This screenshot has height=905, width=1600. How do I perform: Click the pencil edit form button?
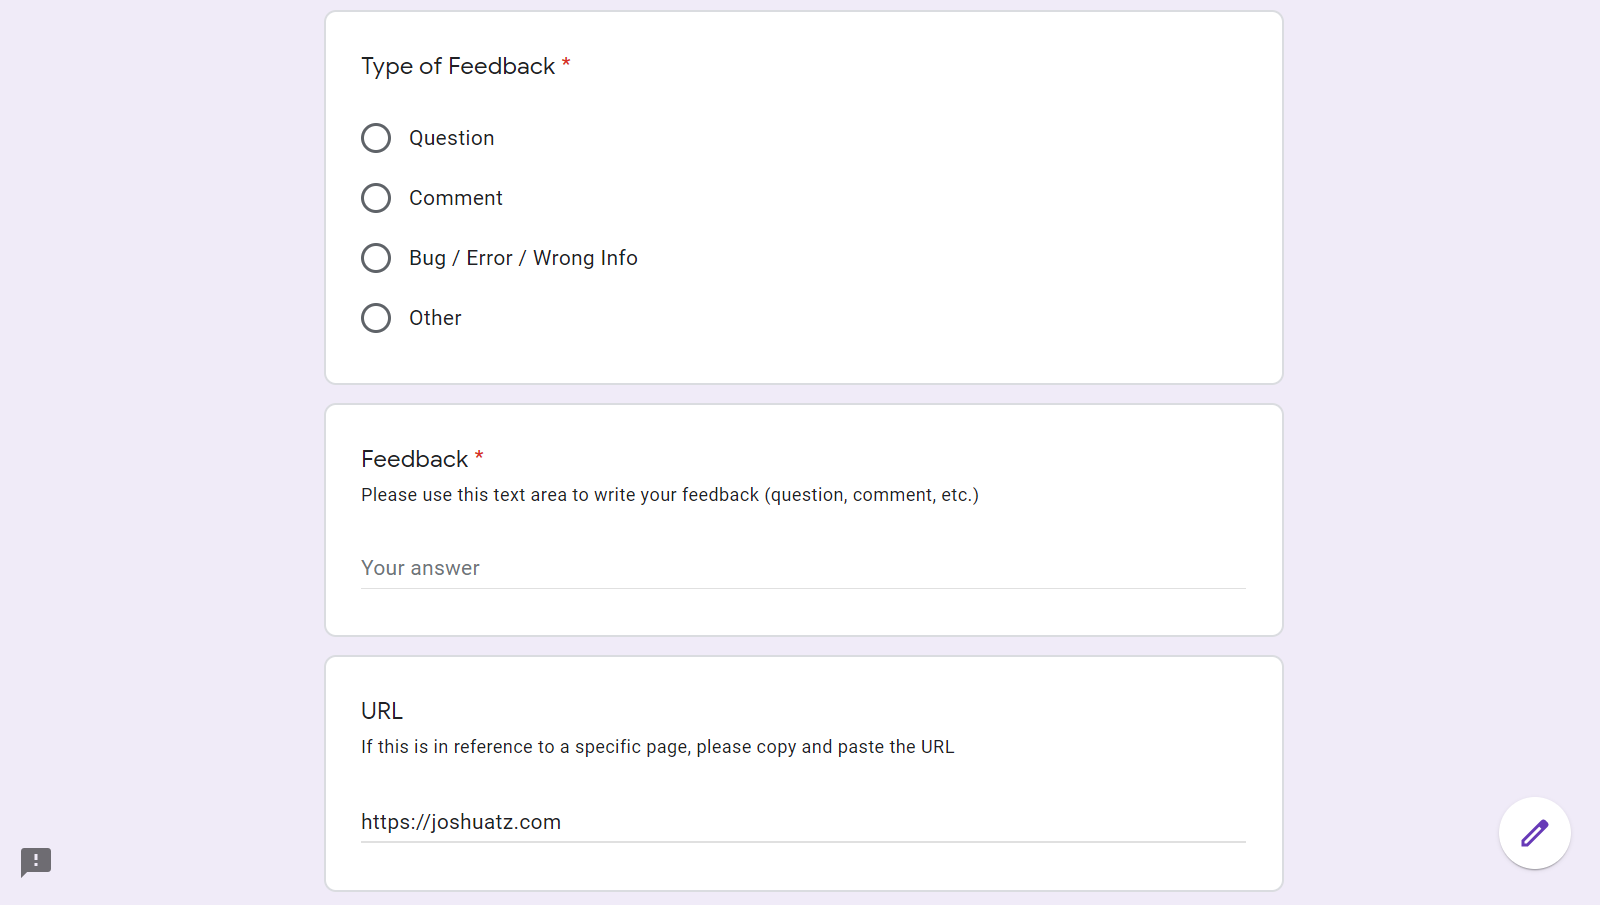coord(1534,833)
